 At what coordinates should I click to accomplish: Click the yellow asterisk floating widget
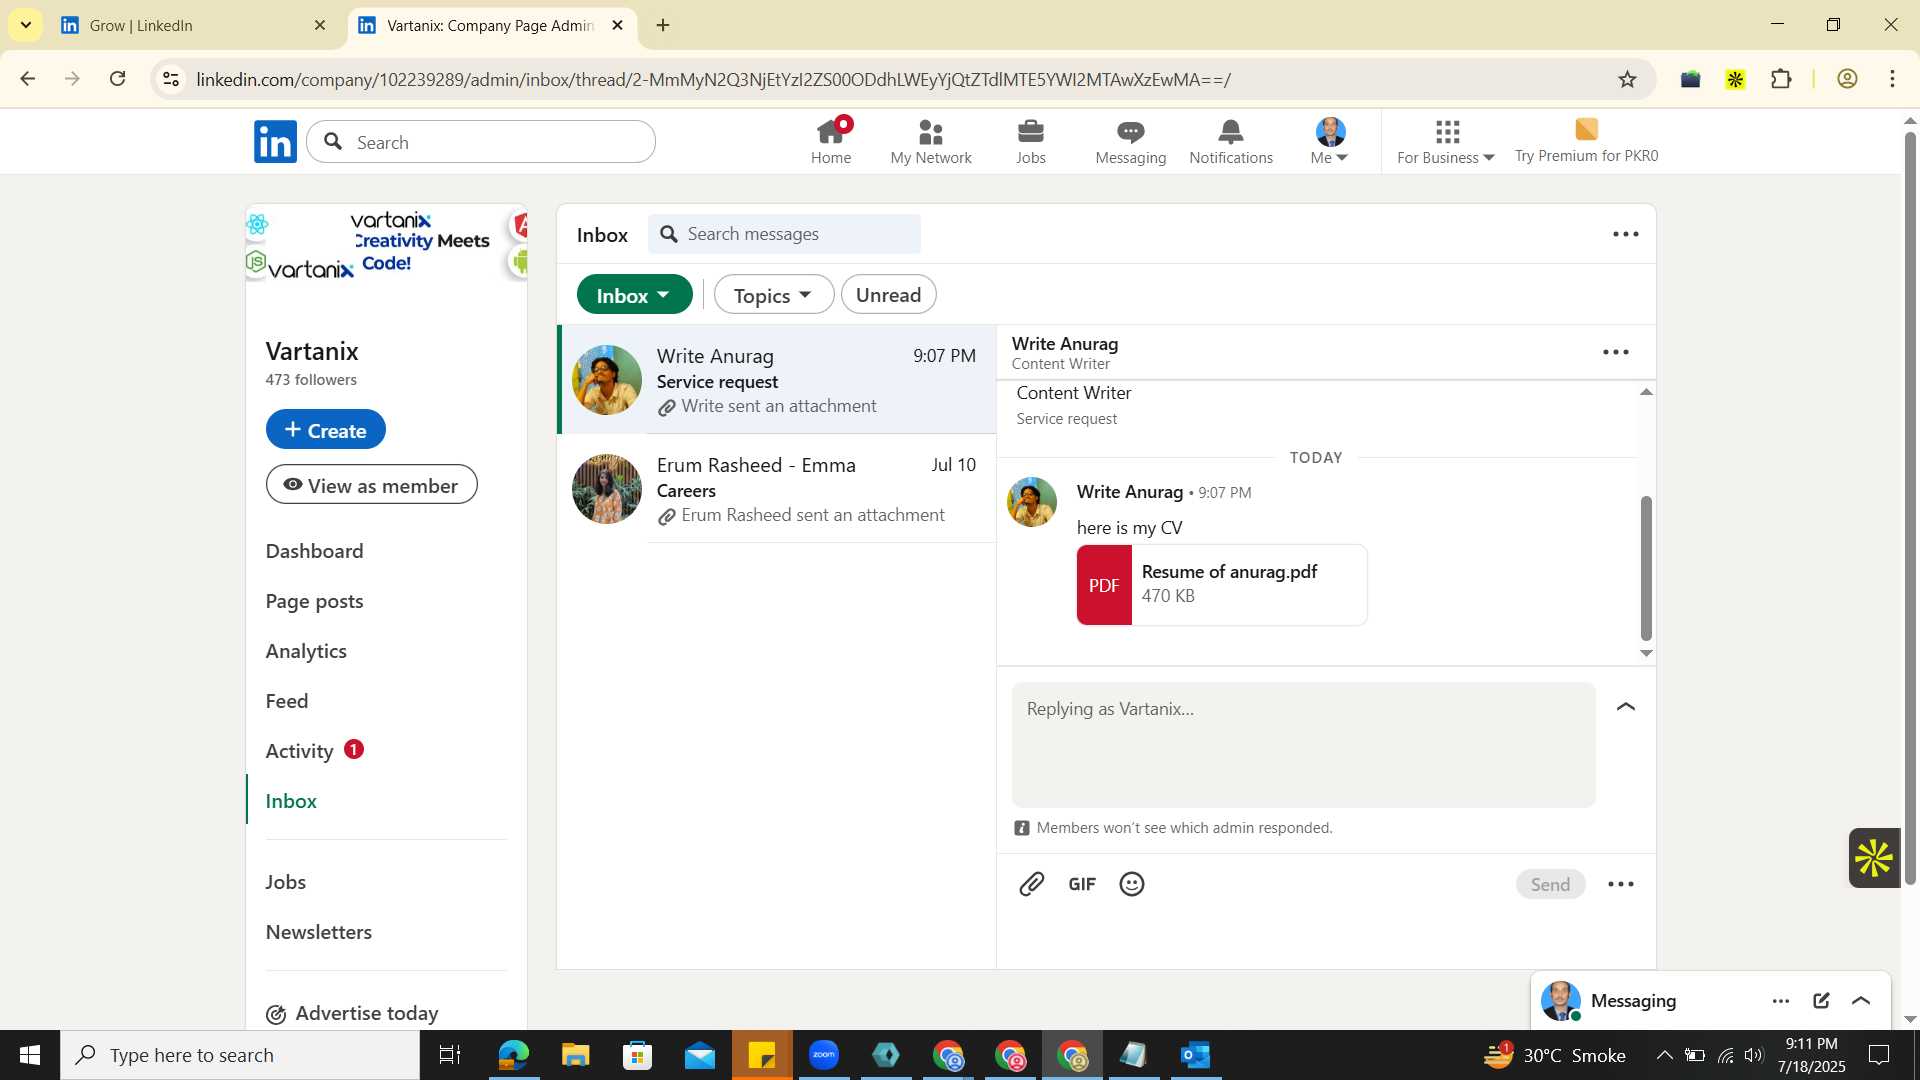1874,857
